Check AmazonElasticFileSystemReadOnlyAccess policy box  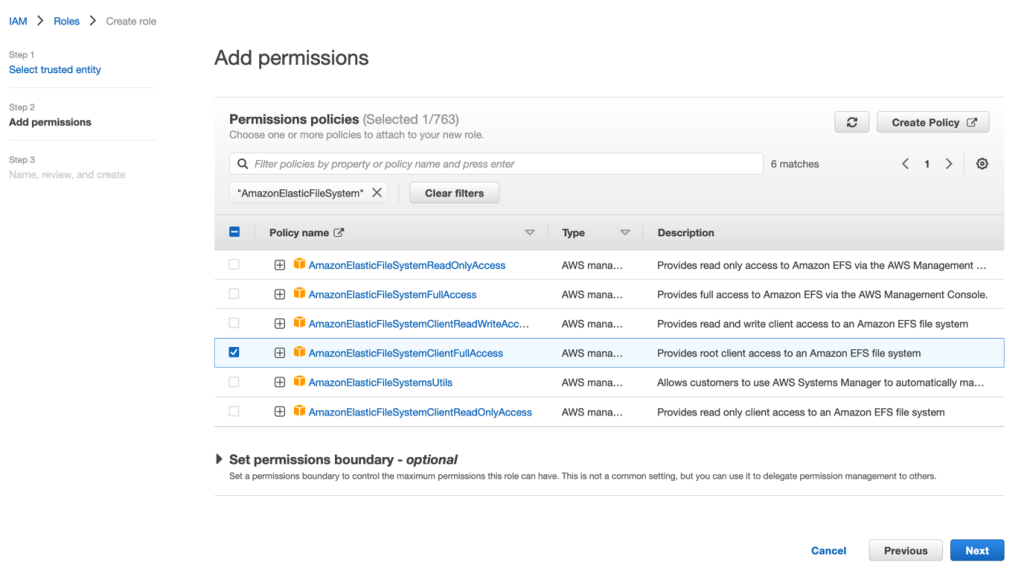pos(234,264)
